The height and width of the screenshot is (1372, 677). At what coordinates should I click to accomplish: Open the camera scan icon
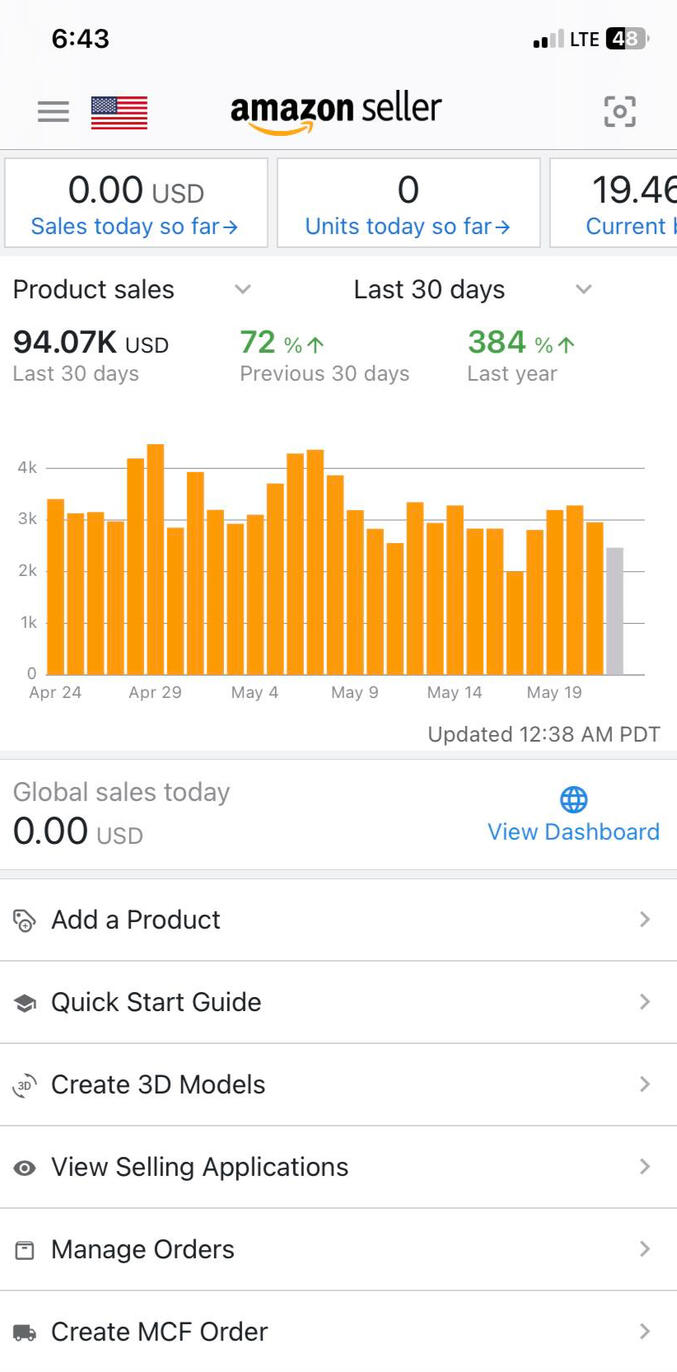(620, 112)
